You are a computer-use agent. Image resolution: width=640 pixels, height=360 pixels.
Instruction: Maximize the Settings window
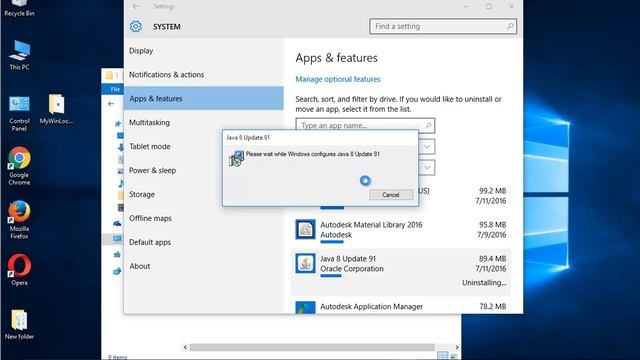pos(489,7)
